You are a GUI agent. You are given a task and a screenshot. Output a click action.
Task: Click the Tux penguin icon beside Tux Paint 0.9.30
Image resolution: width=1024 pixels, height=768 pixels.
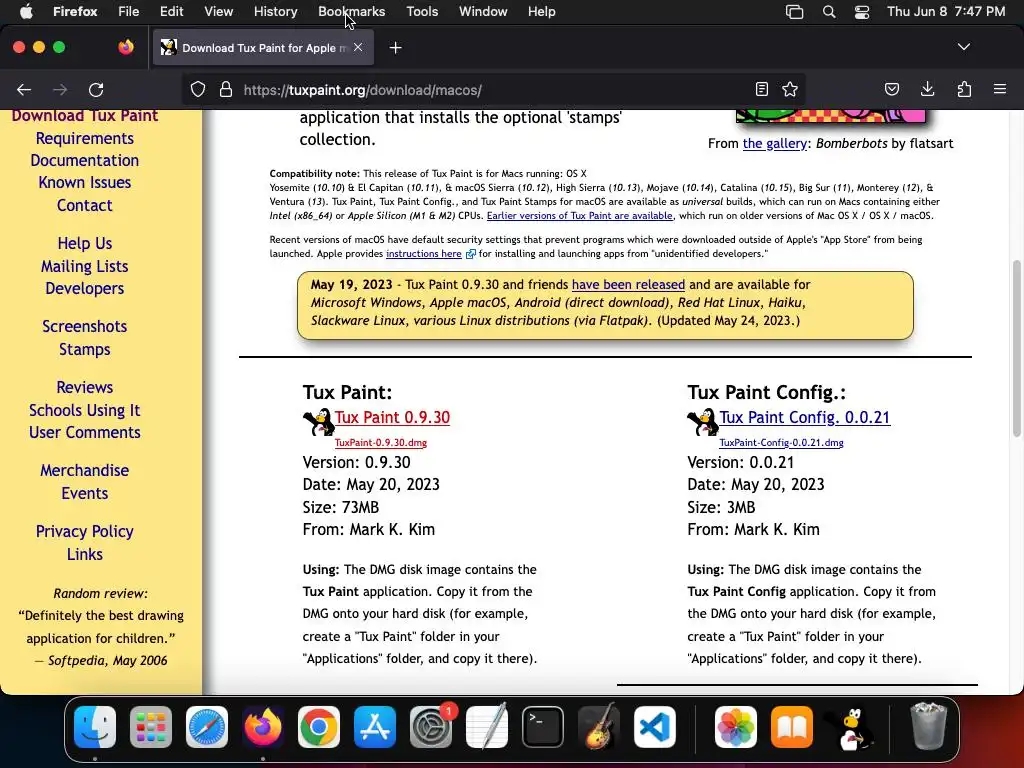pyautogui.click(x=319, y=422)
